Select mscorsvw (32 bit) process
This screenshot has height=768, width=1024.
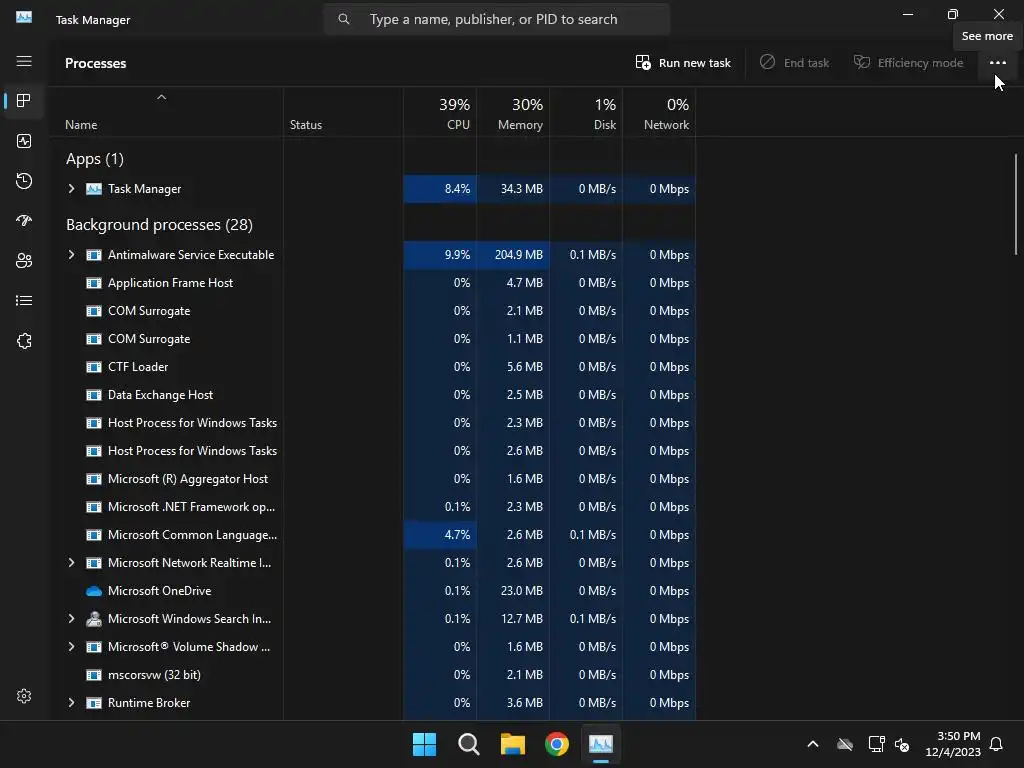pyautogui.click(x=154, y=675)
